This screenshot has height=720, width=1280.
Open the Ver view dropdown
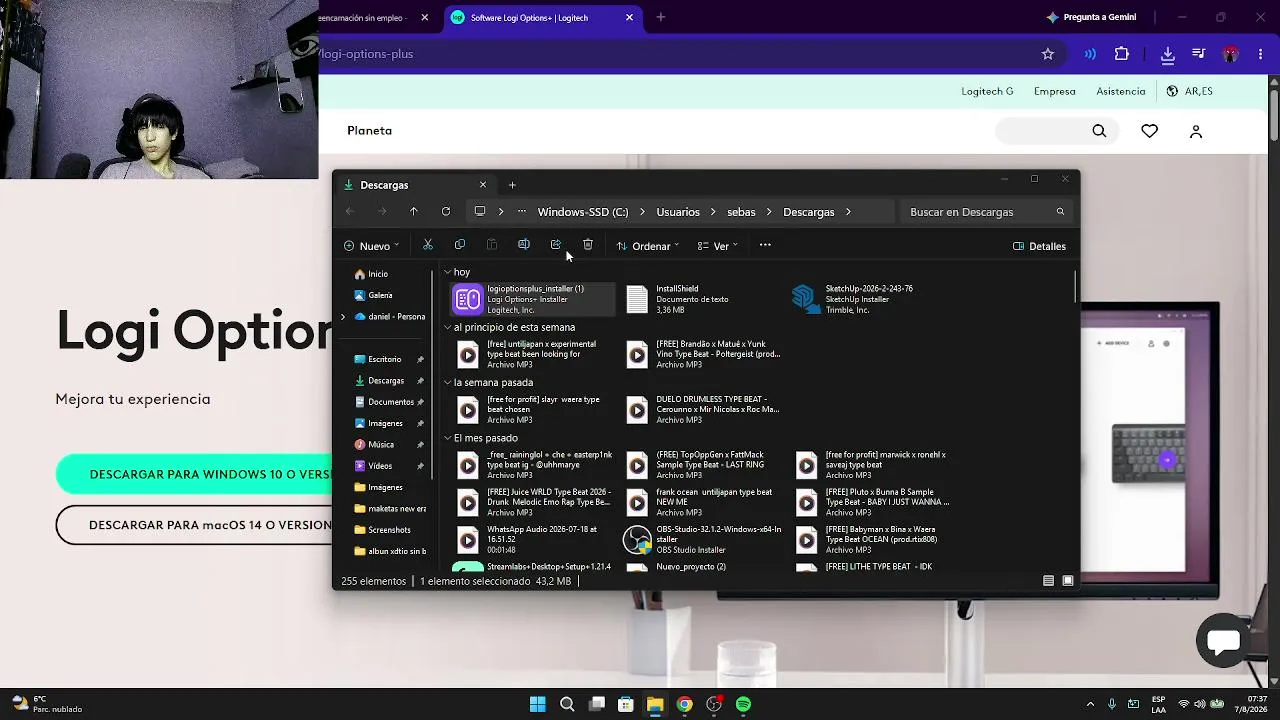pos(718,246)
